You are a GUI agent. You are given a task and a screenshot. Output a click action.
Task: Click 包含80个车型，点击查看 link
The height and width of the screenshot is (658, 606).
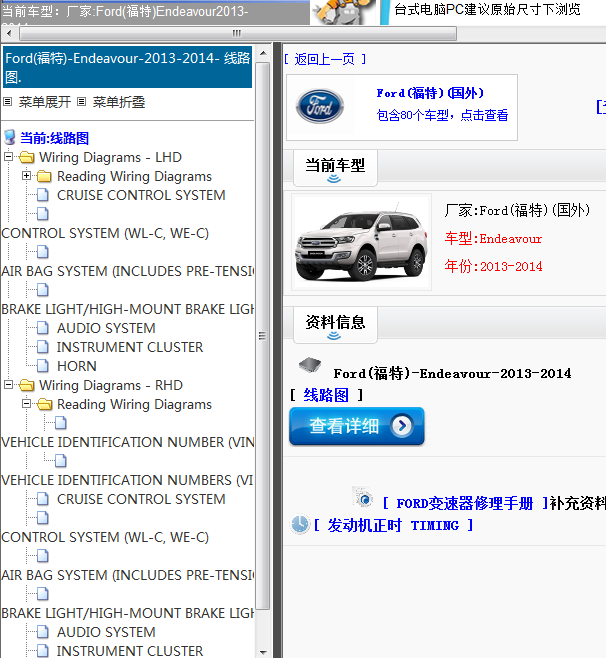click(442, 115)
